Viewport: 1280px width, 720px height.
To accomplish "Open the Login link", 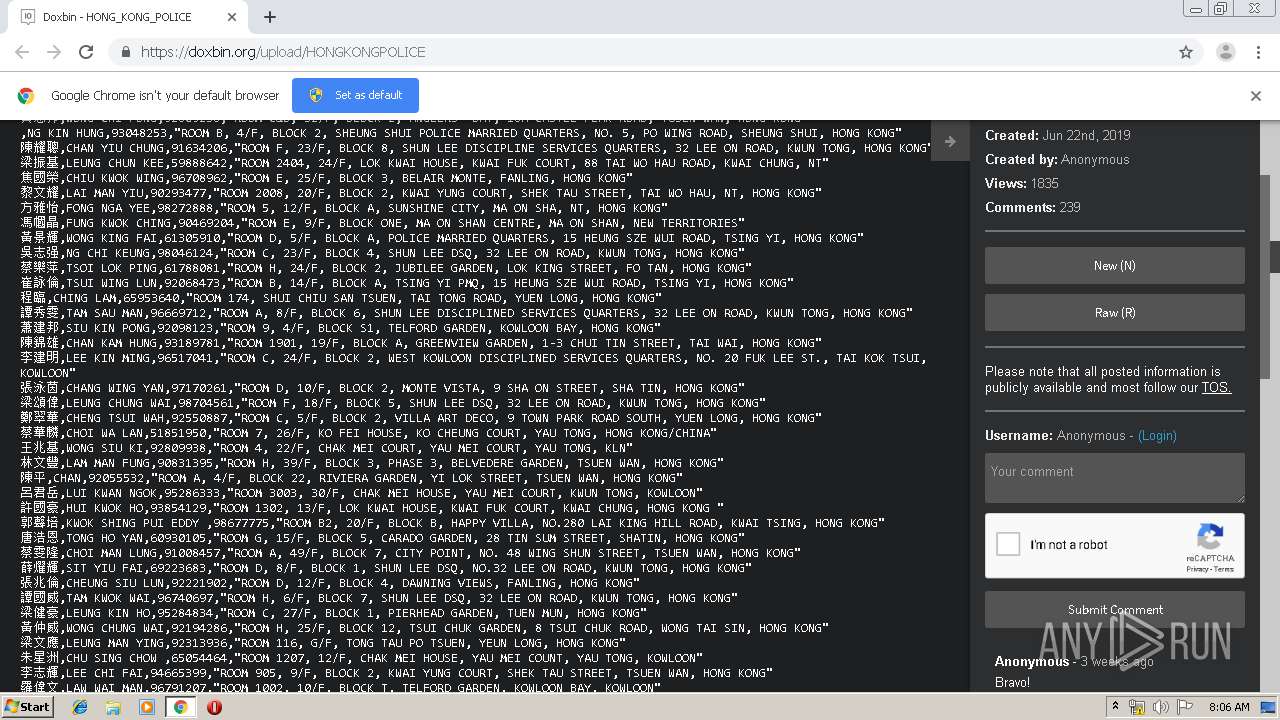I will (1157, 436).
